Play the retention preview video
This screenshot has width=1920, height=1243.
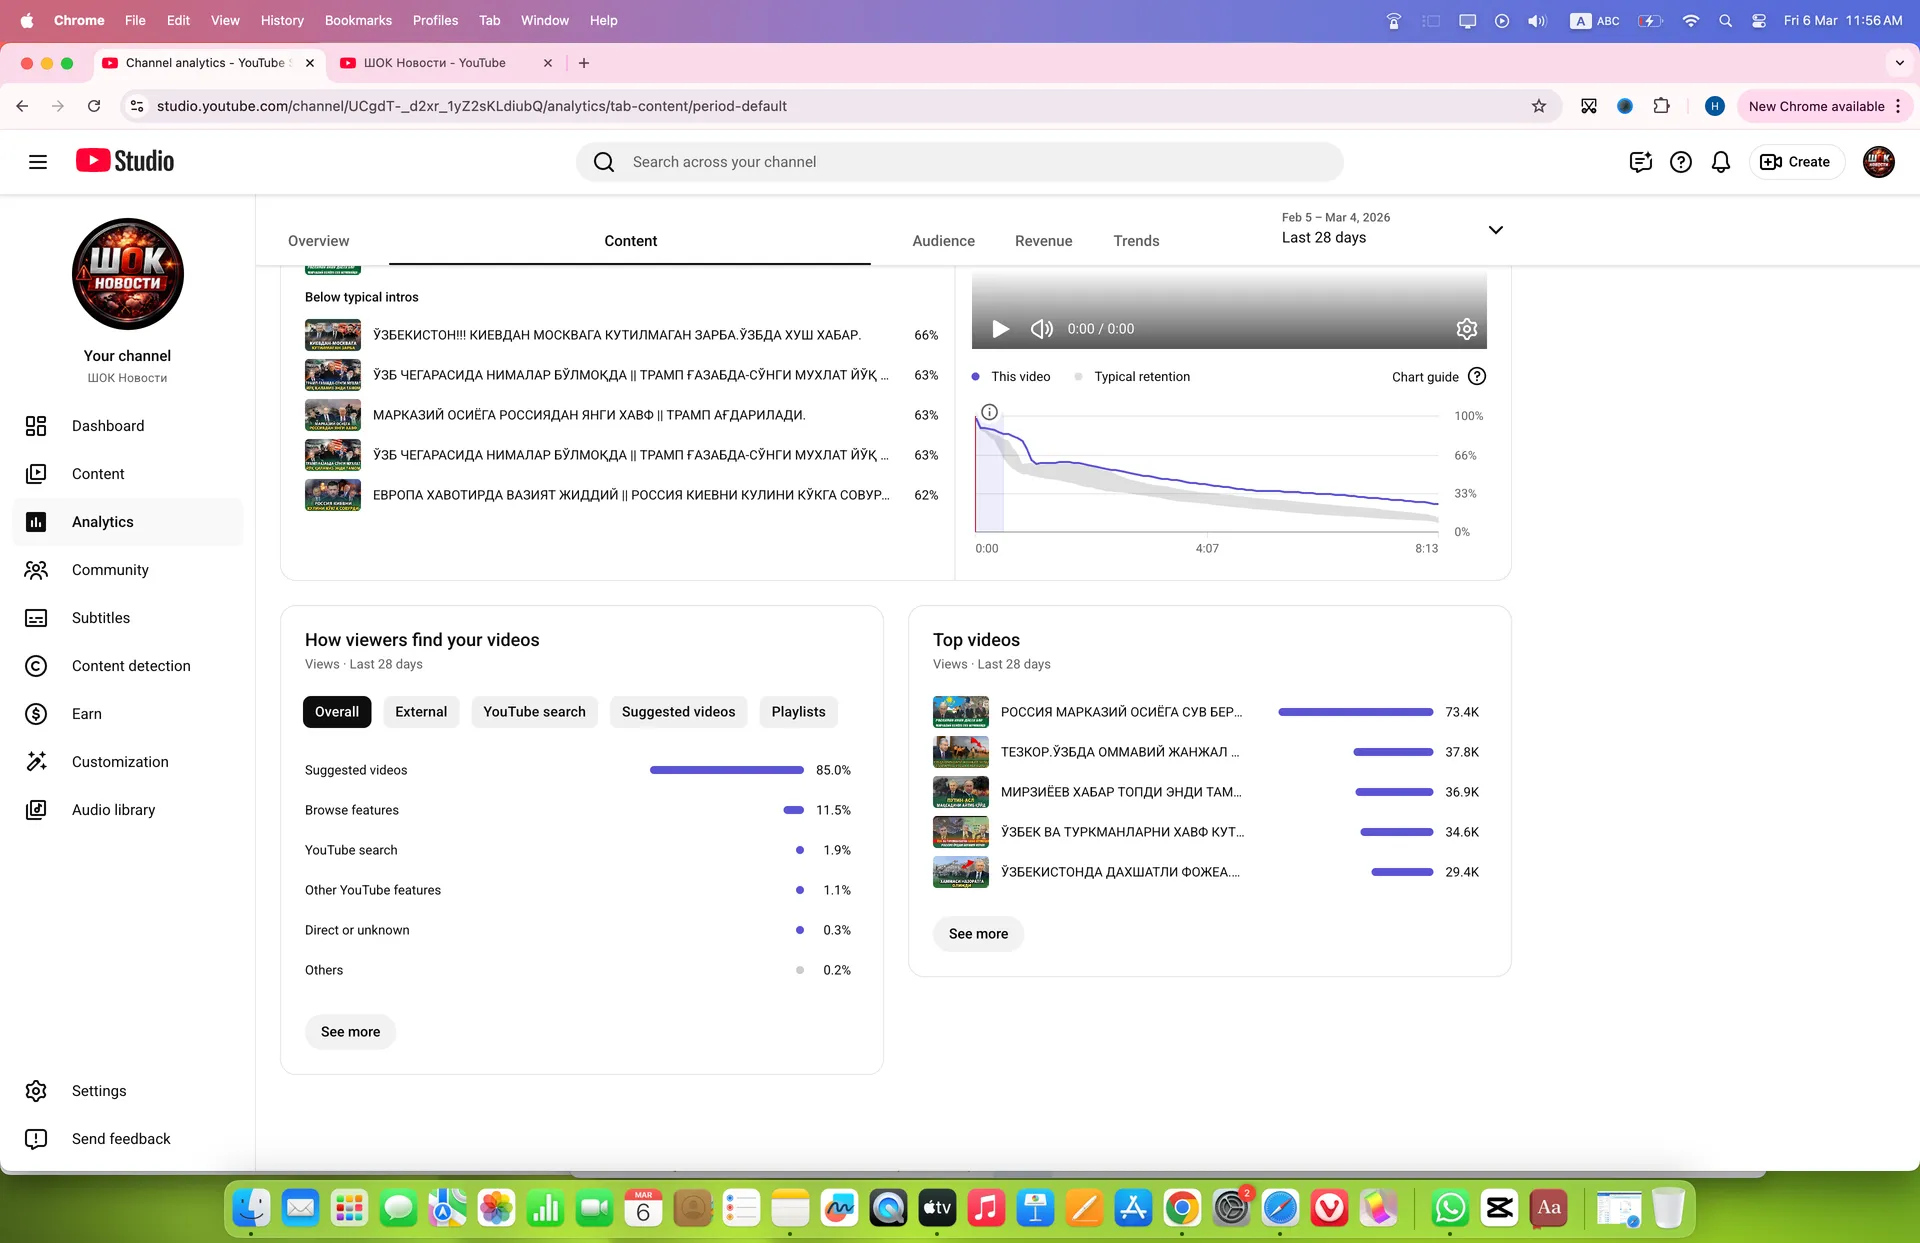click(x=1000, y=329)
